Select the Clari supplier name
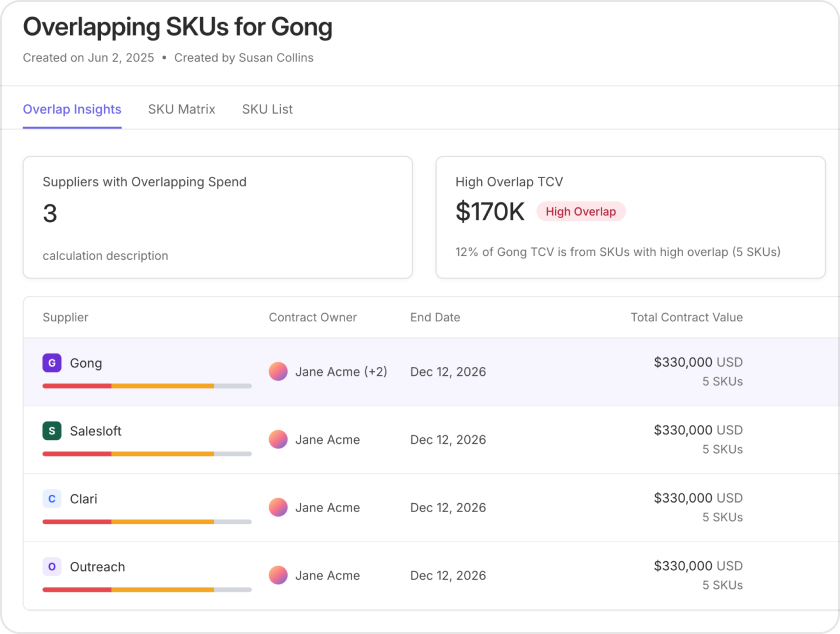 click(84, 499)
